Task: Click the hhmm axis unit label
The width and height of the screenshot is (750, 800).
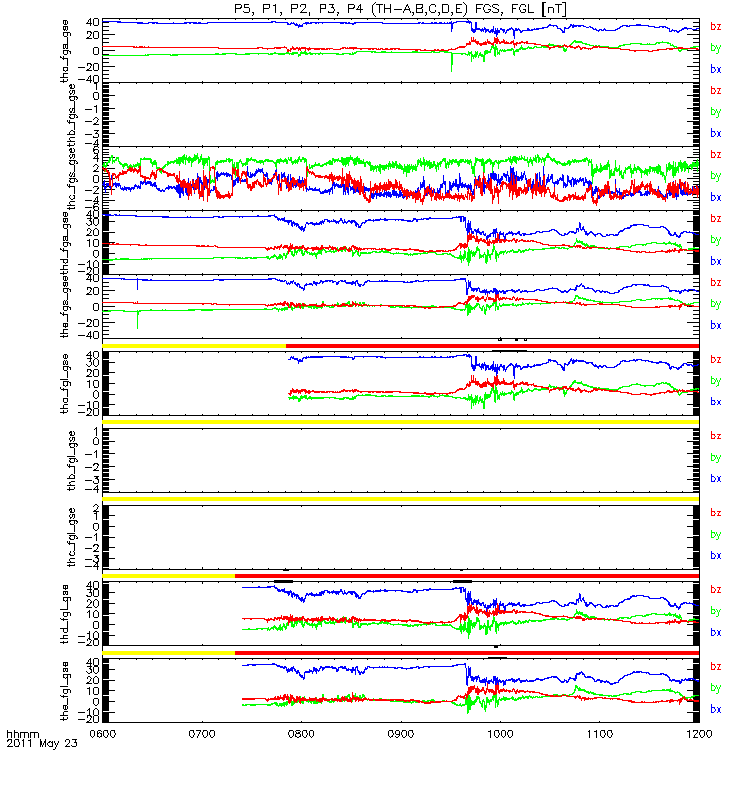Action: (23, 735)
